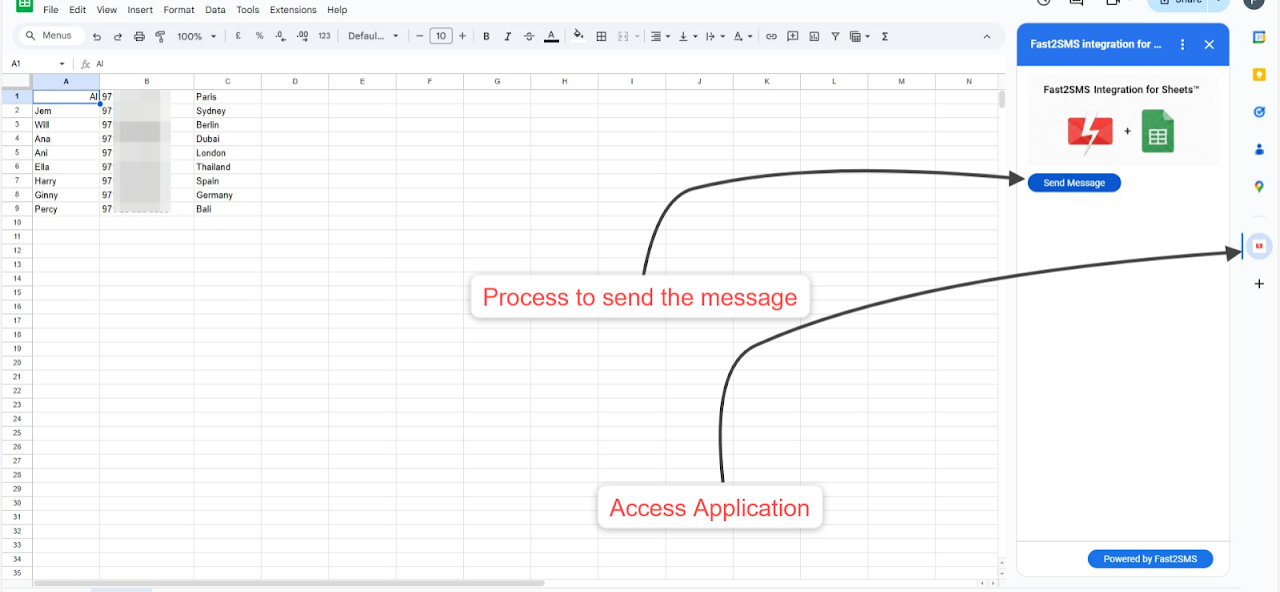Open Google Maps from the side panel

tap(1259, 186)
